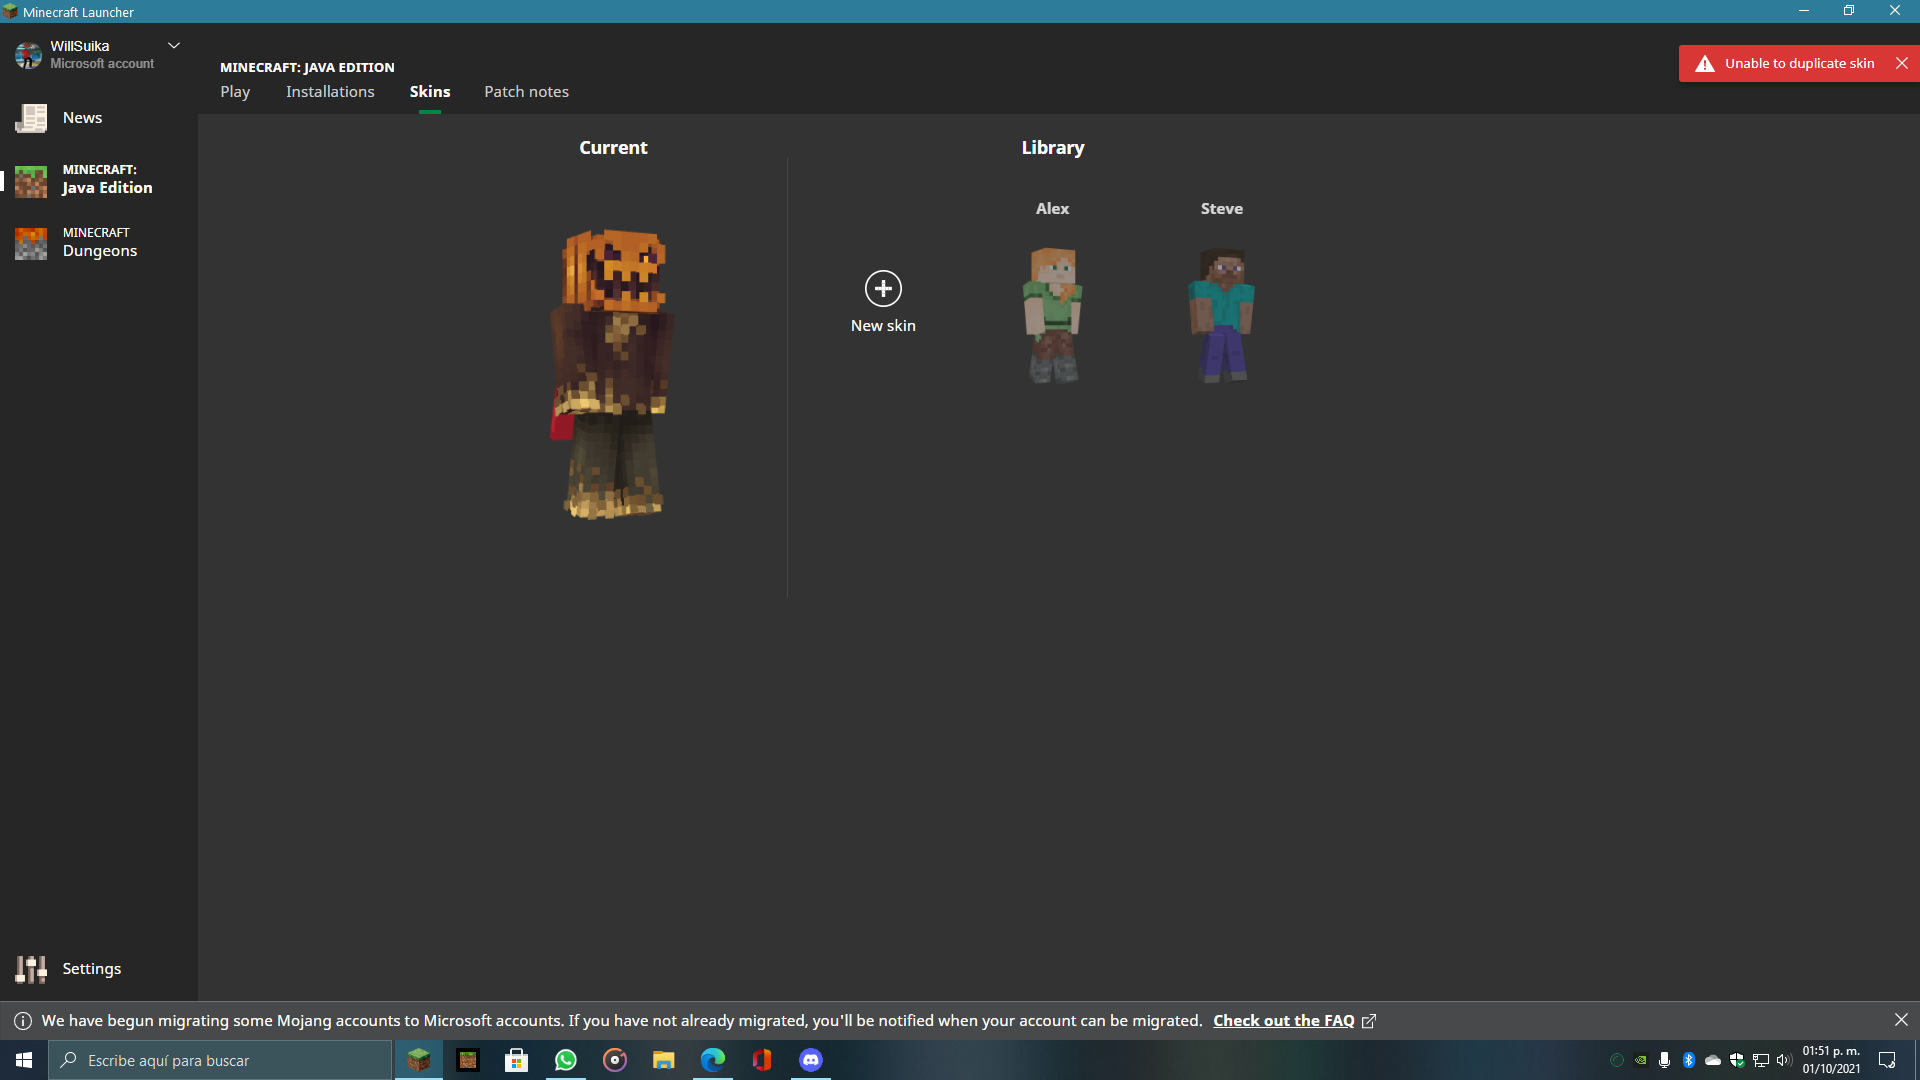The width and height of the screenshot is (1920, 1080).
Task: Click the Check out the FAQ link
Action: 1284,1020
